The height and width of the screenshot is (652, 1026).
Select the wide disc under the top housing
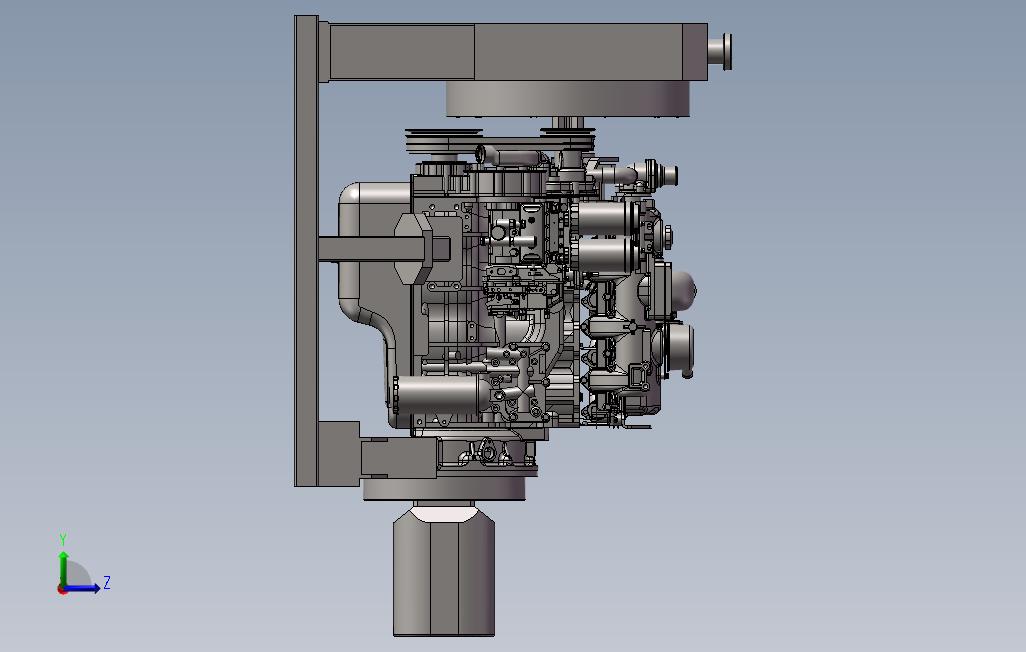coord(568,99)
